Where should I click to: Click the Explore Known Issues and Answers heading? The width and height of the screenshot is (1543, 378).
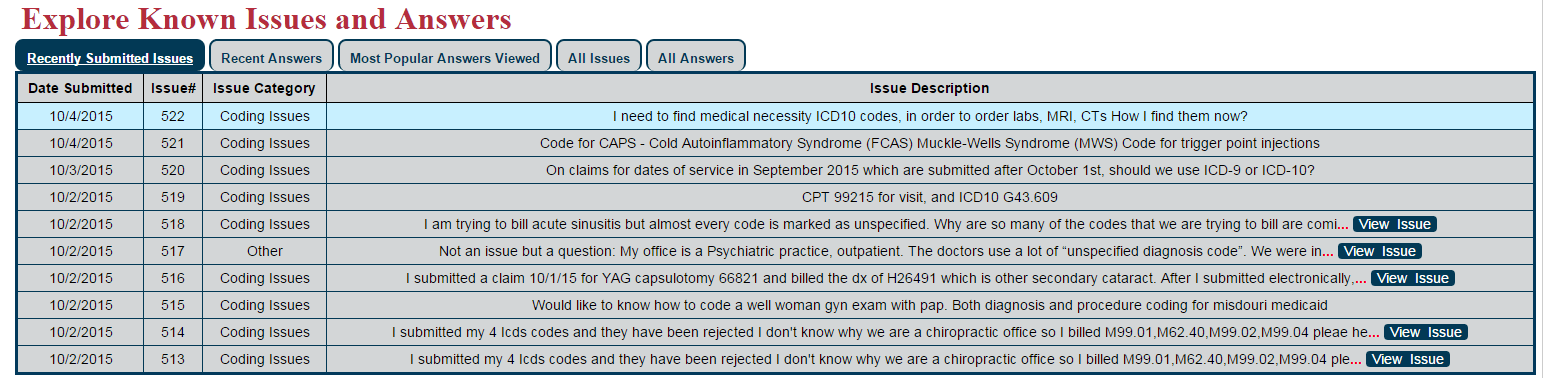click(266, 18)
